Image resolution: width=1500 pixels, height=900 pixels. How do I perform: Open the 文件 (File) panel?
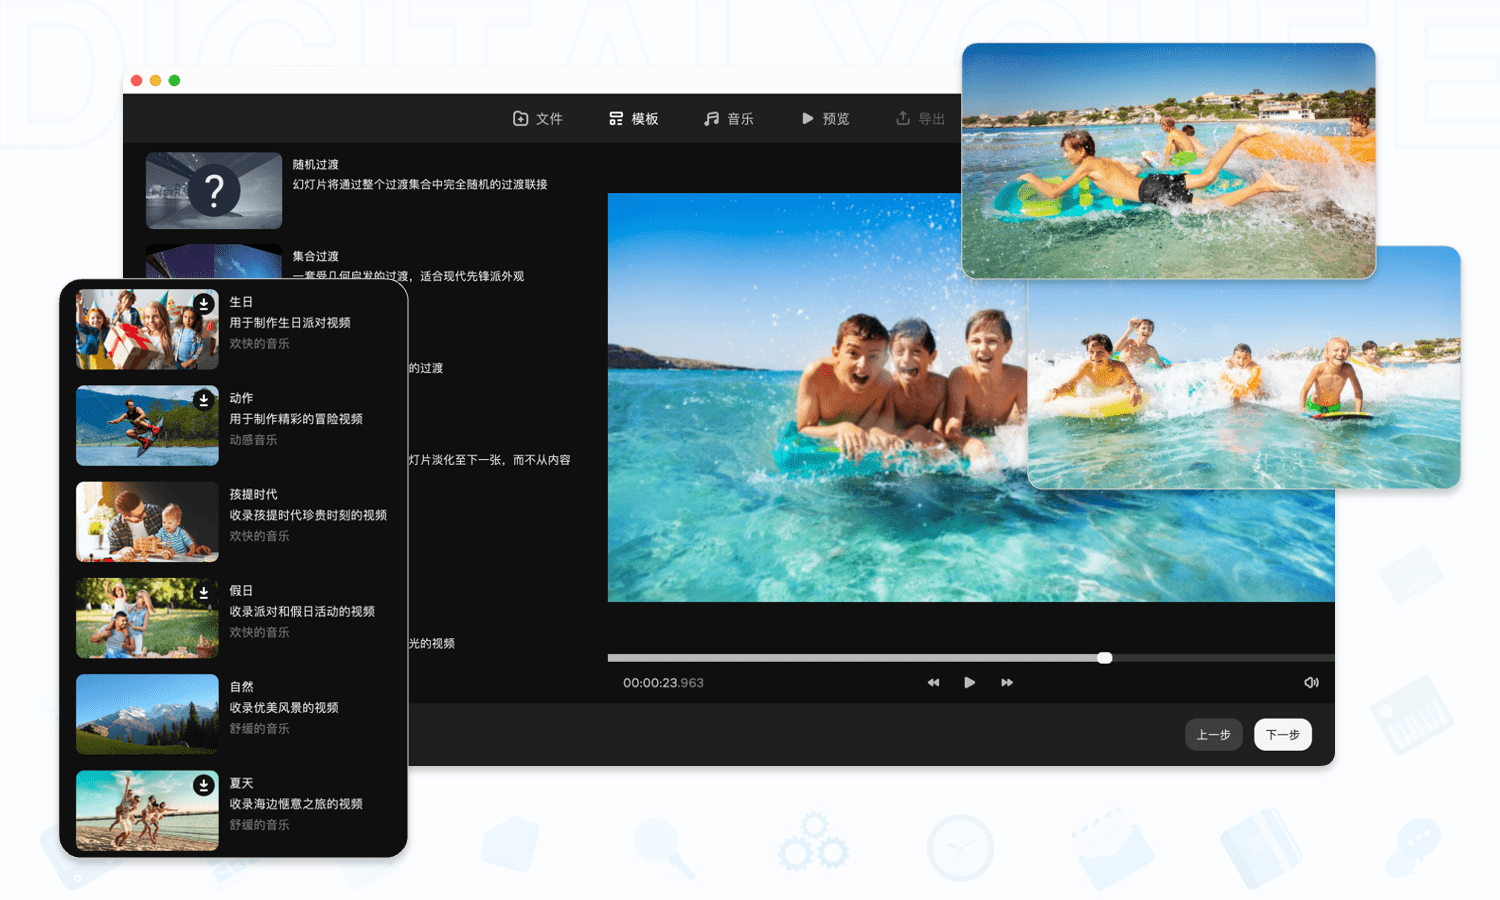[537, 118]
